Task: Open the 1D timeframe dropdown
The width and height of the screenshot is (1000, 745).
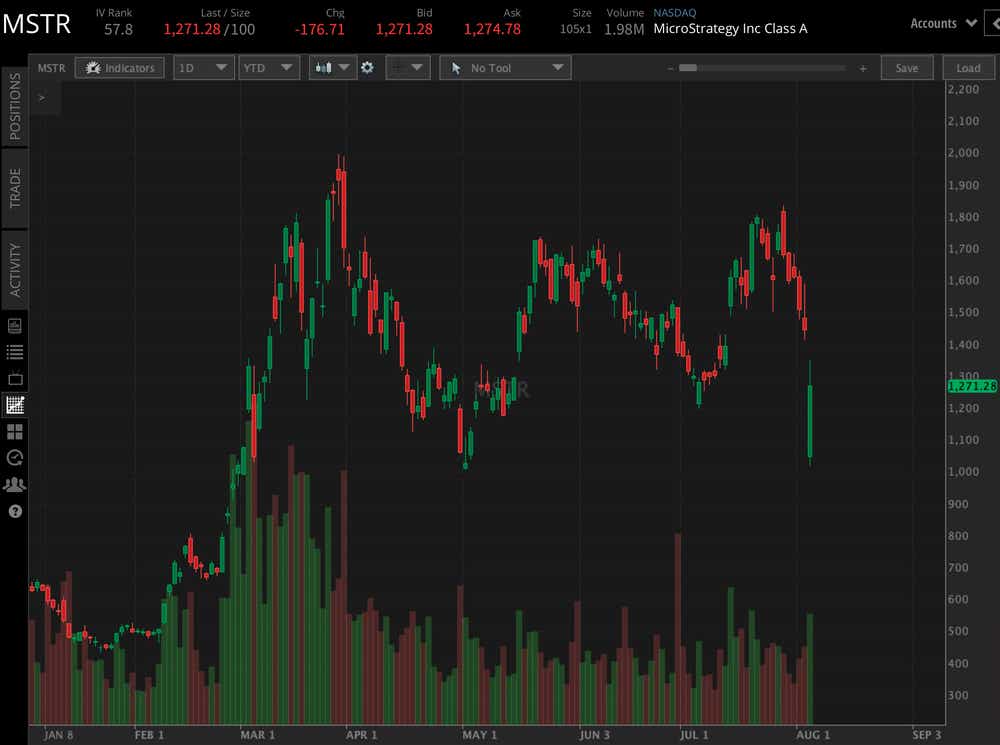Action: tap(203, 67)
